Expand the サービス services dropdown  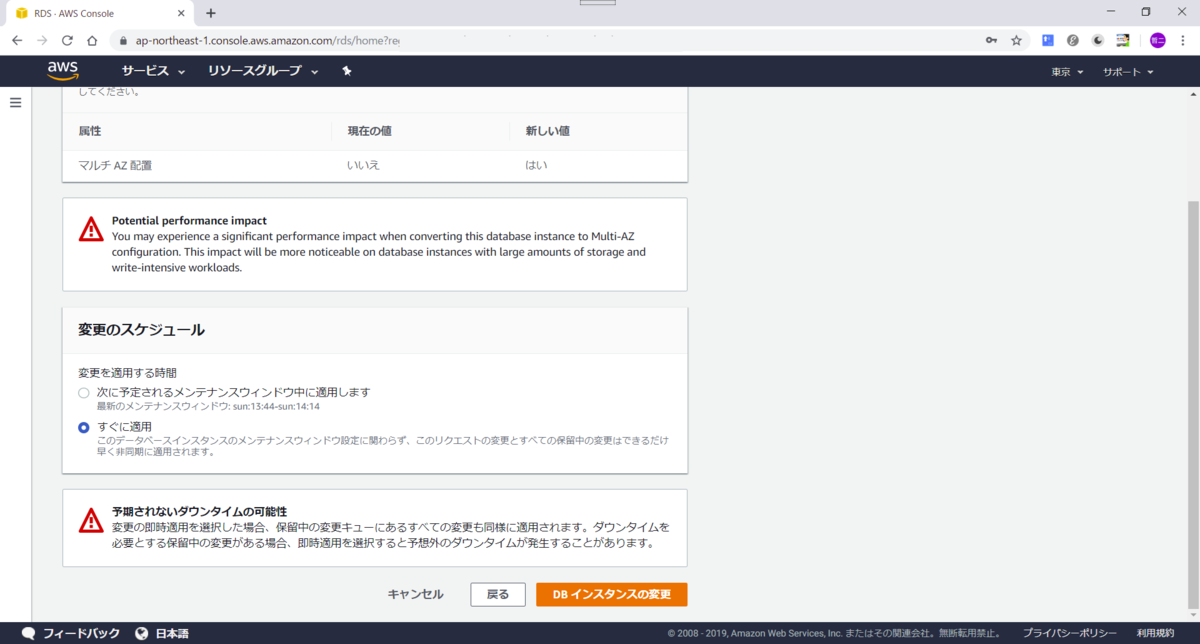[x=154, y=71]
